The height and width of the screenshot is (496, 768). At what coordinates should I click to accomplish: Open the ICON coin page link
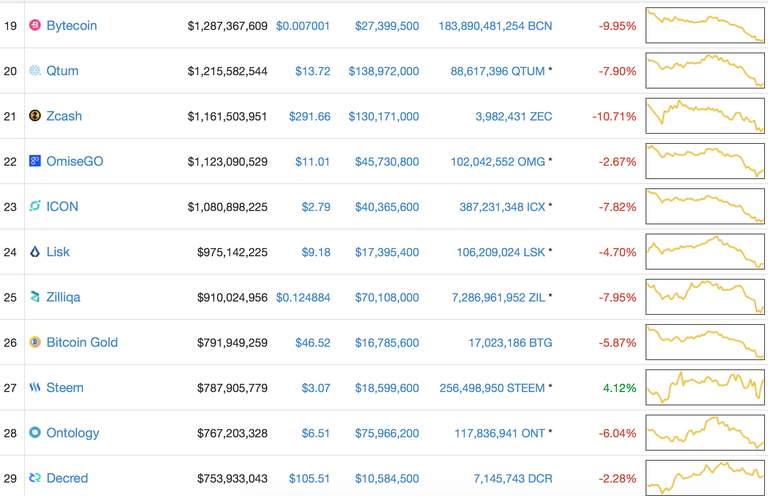pos(62,207)
